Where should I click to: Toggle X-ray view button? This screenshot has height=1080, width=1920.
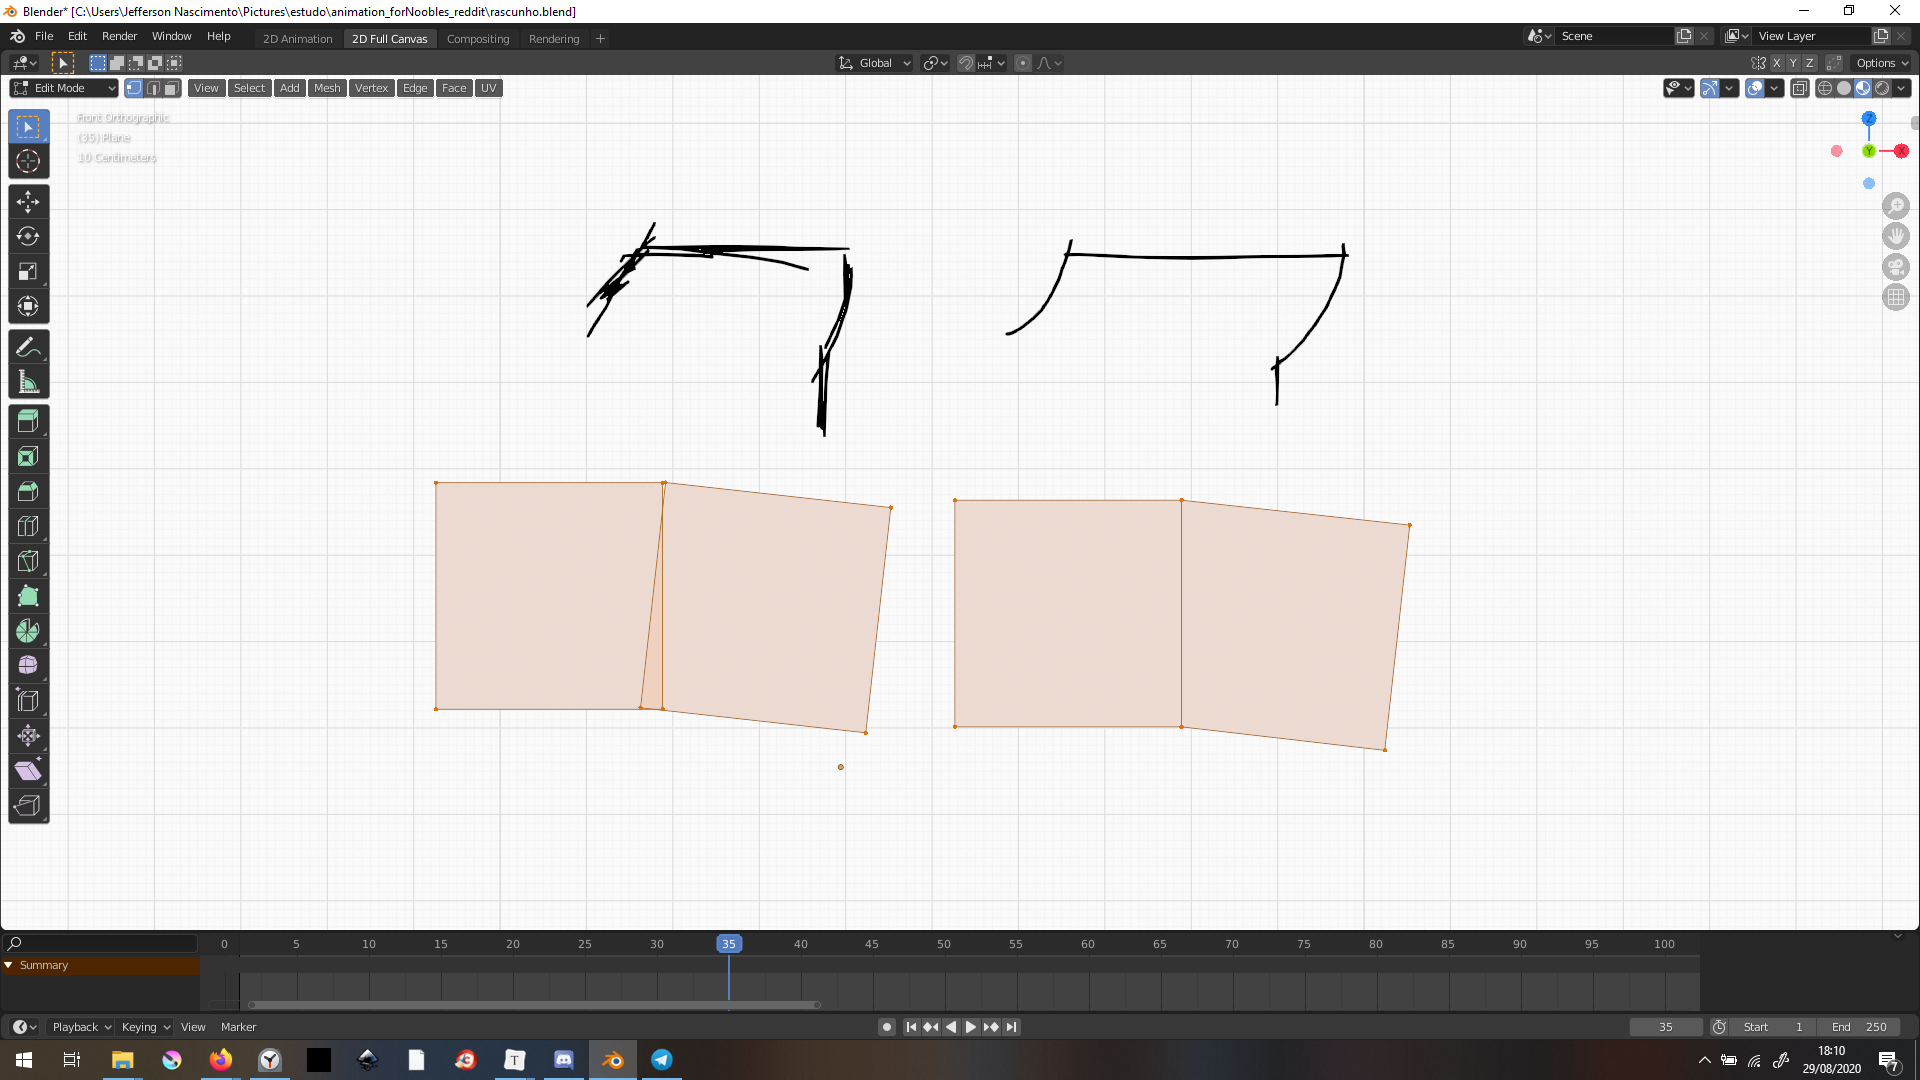click(x=1799, y=88)
